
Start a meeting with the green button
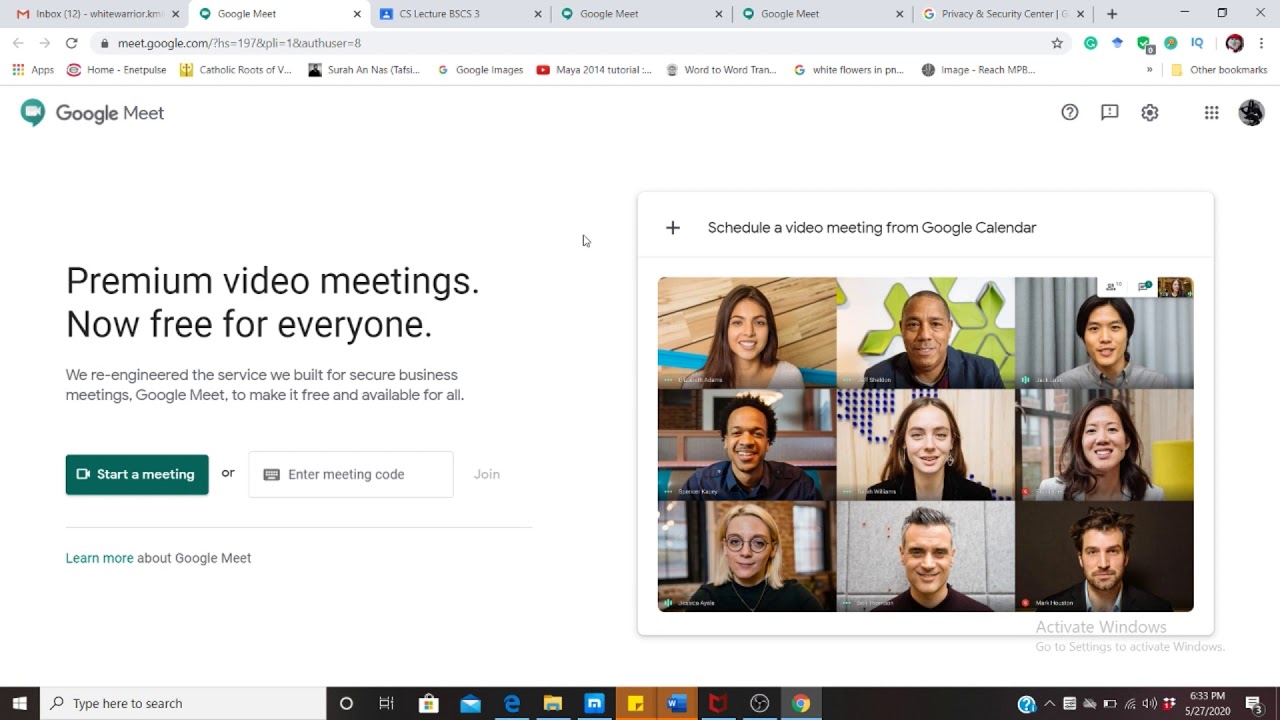click(137, 474)
